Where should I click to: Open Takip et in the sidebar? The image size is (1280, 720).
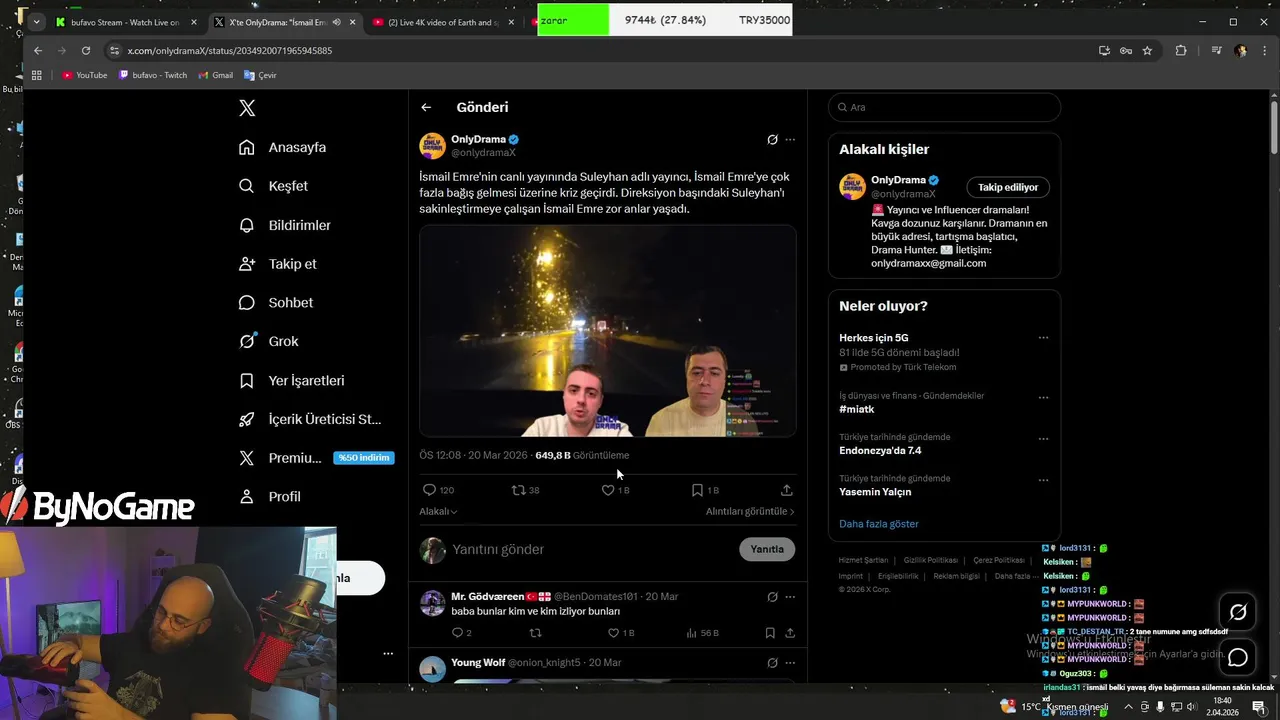pyautogui.click(x=278, y=264)
